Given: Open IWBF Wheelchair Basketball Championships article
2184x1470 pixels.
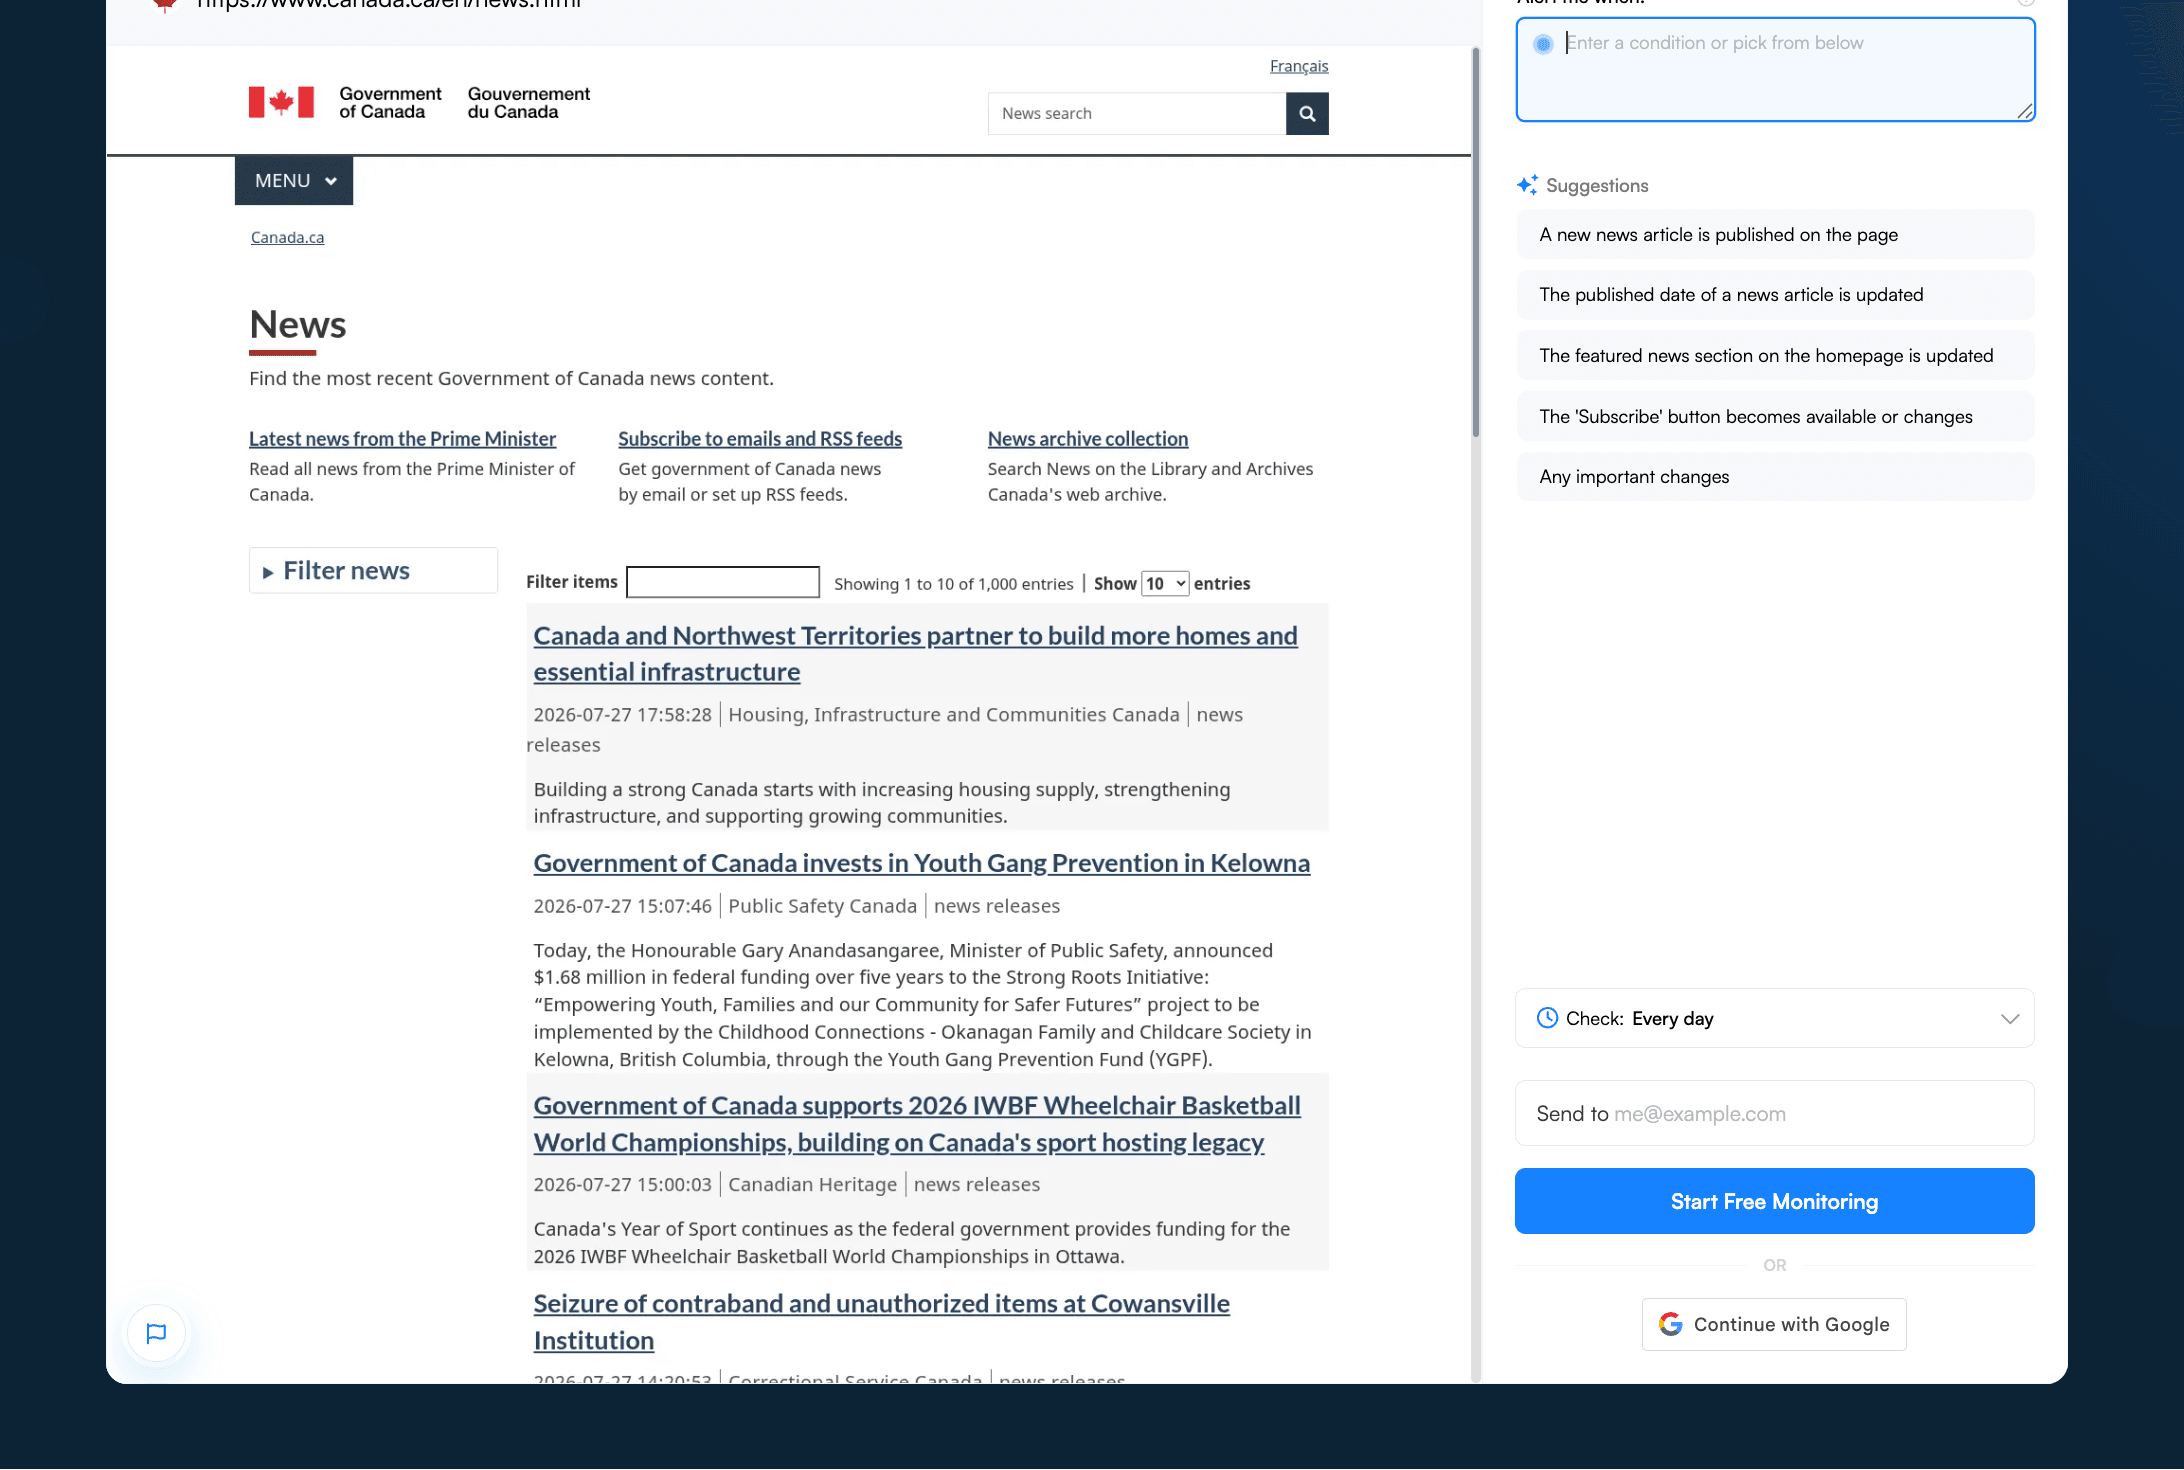Looking at the screenshot, I should point(916,1123).
